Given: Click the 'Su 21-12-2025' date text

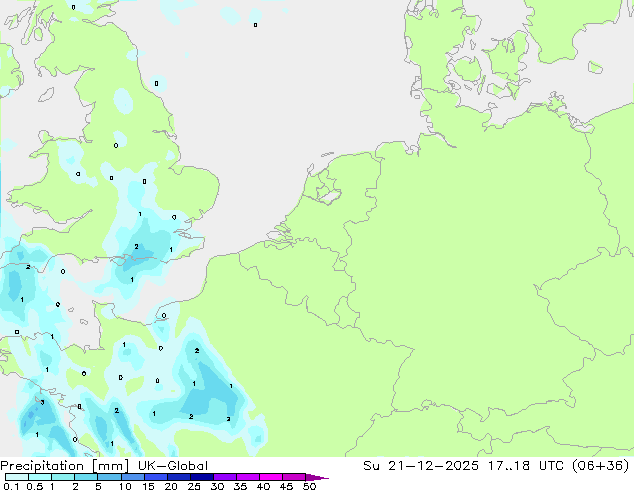Looking at the screenshot, I should (x=421, y=466).
